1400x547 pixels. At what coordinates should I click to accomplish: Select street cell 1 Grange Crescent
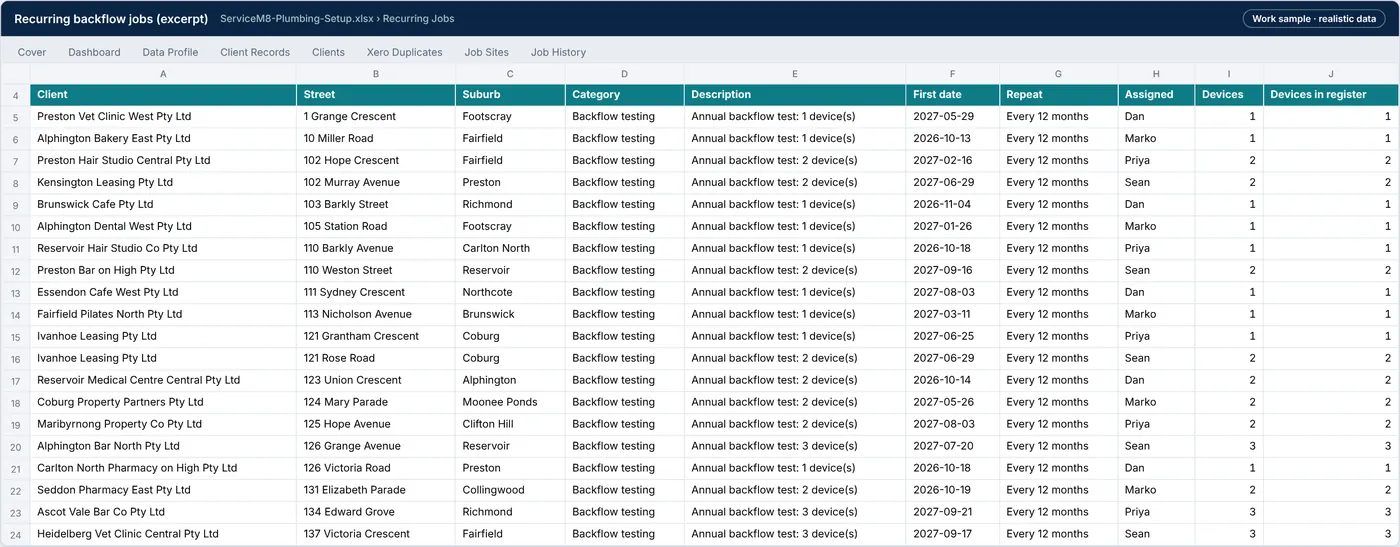pyautogui.click(x=376, y=117)
